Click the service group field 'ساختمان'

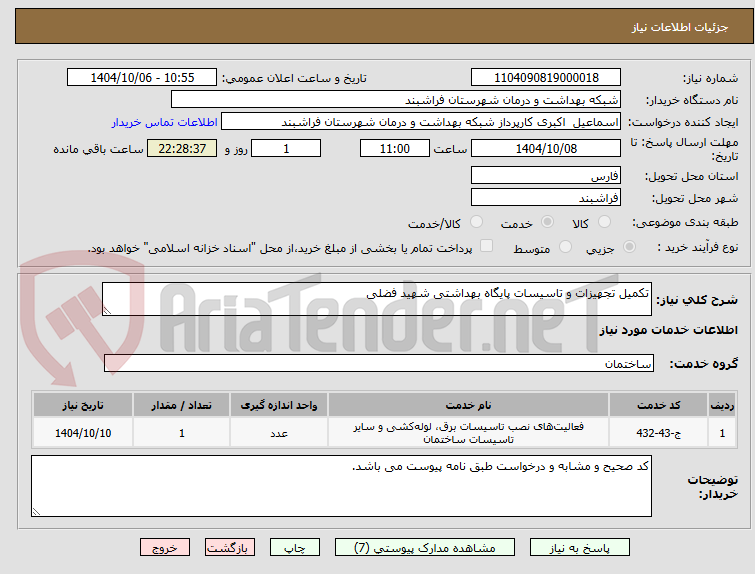point(379,363)
